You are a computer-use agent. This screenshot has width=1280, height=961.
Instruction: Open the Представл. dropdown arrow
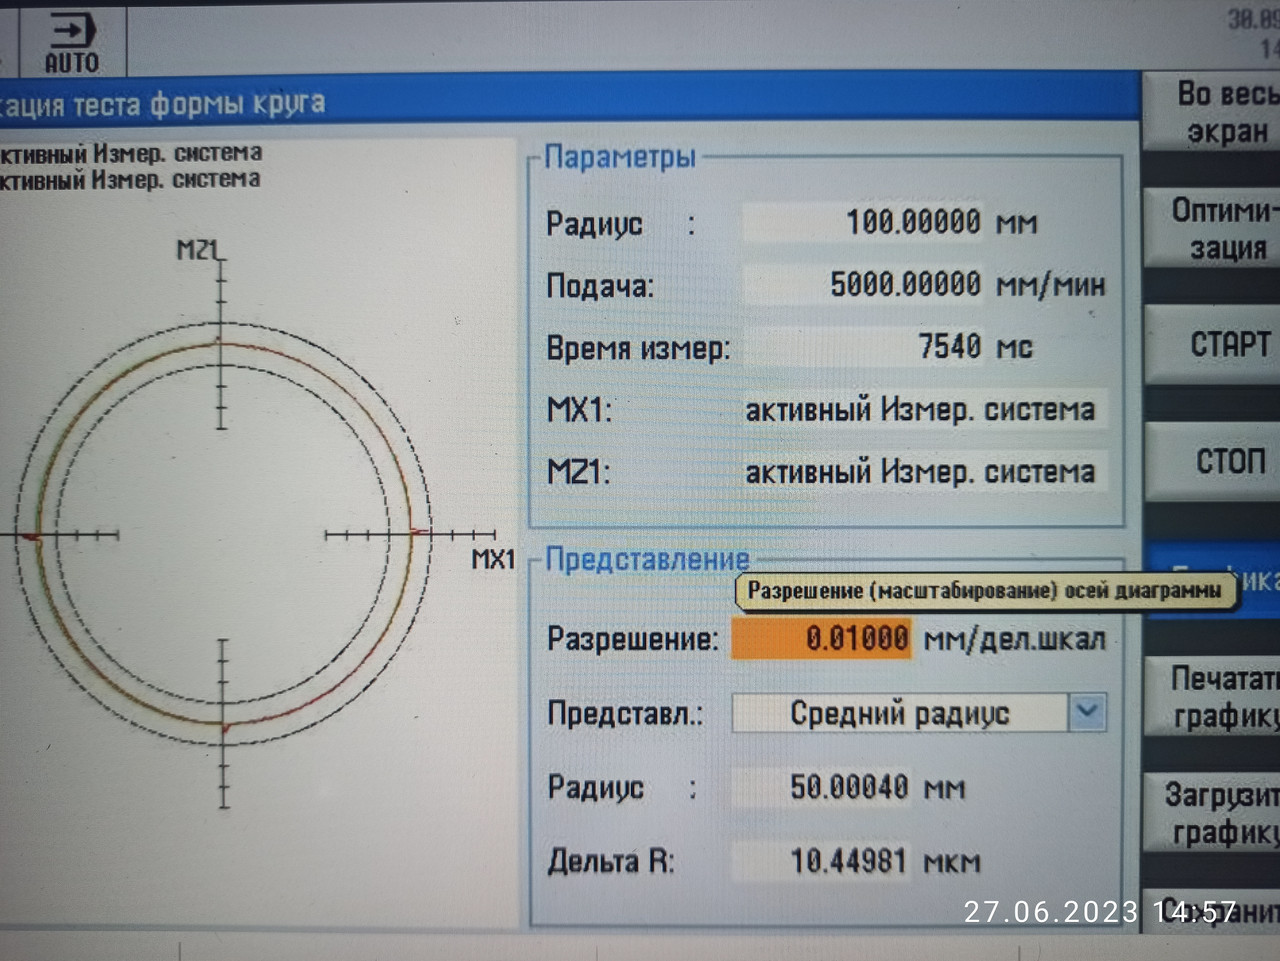click(x=1088, y=712)
